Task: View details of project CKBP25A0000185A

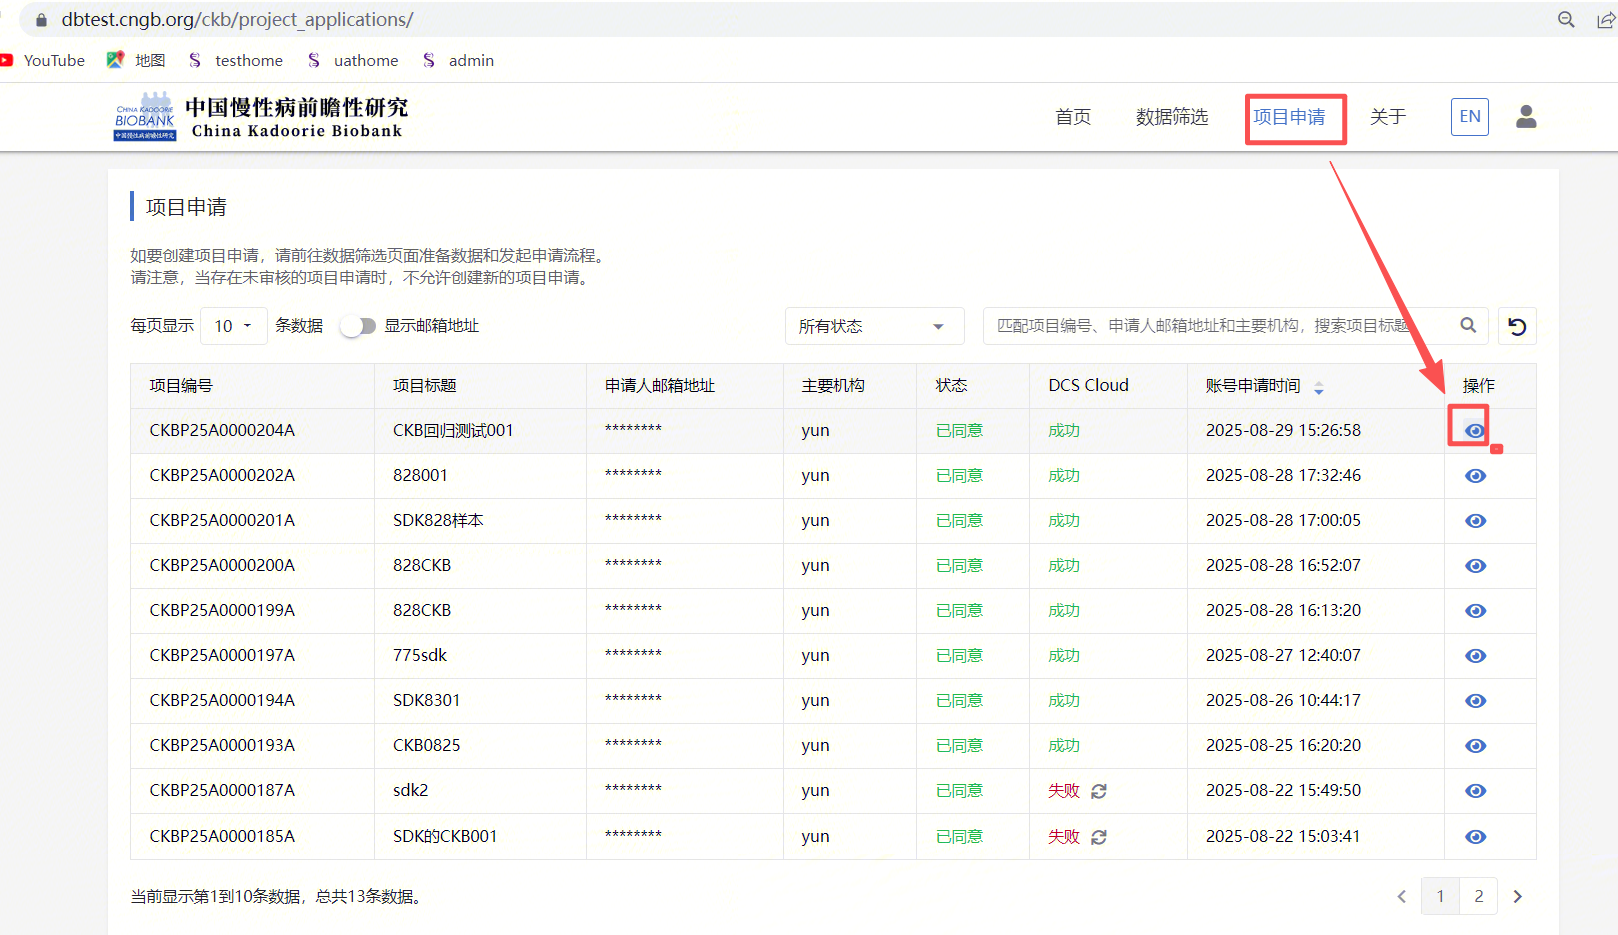Action: [x=1475, y=837]
